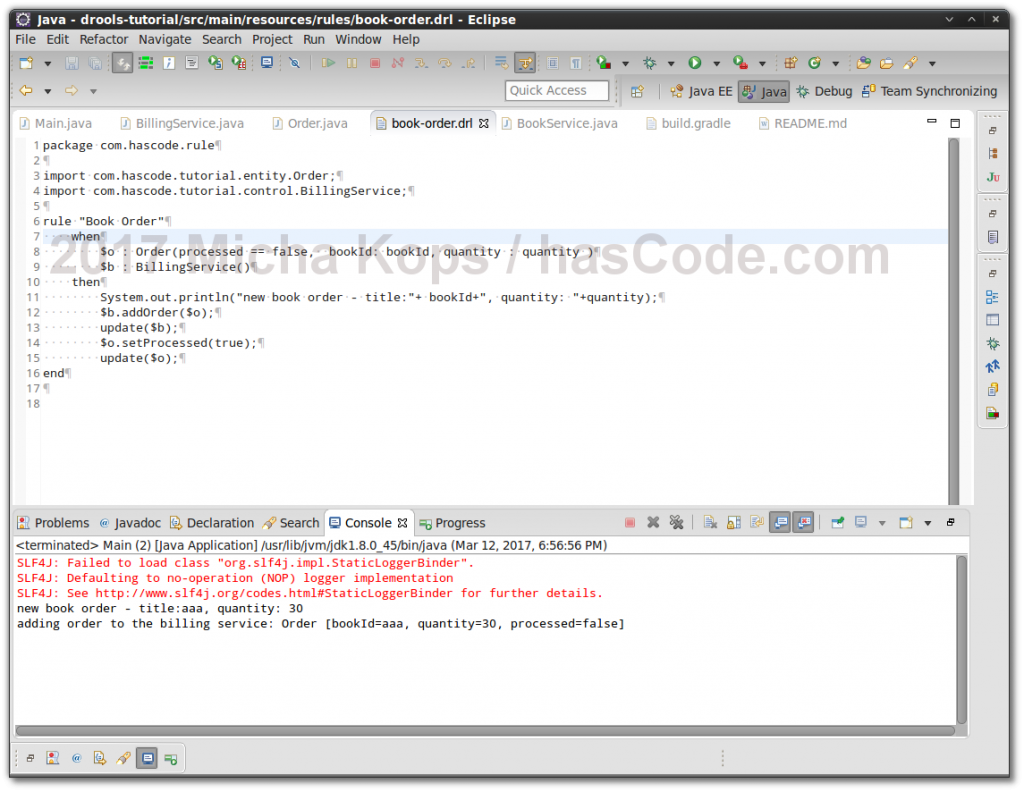
Task: Toggle Pin Console
Action: pos(836,521)
